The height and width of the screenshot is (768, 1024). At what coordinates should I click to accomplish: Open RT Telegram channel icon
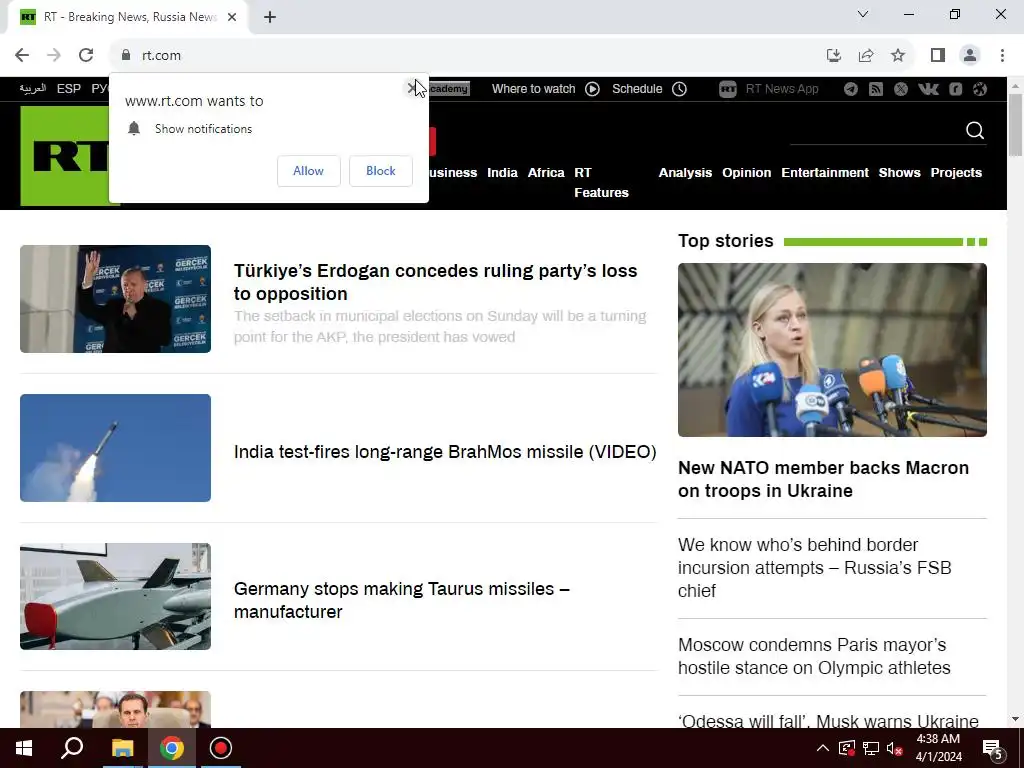tap(850, 89)
